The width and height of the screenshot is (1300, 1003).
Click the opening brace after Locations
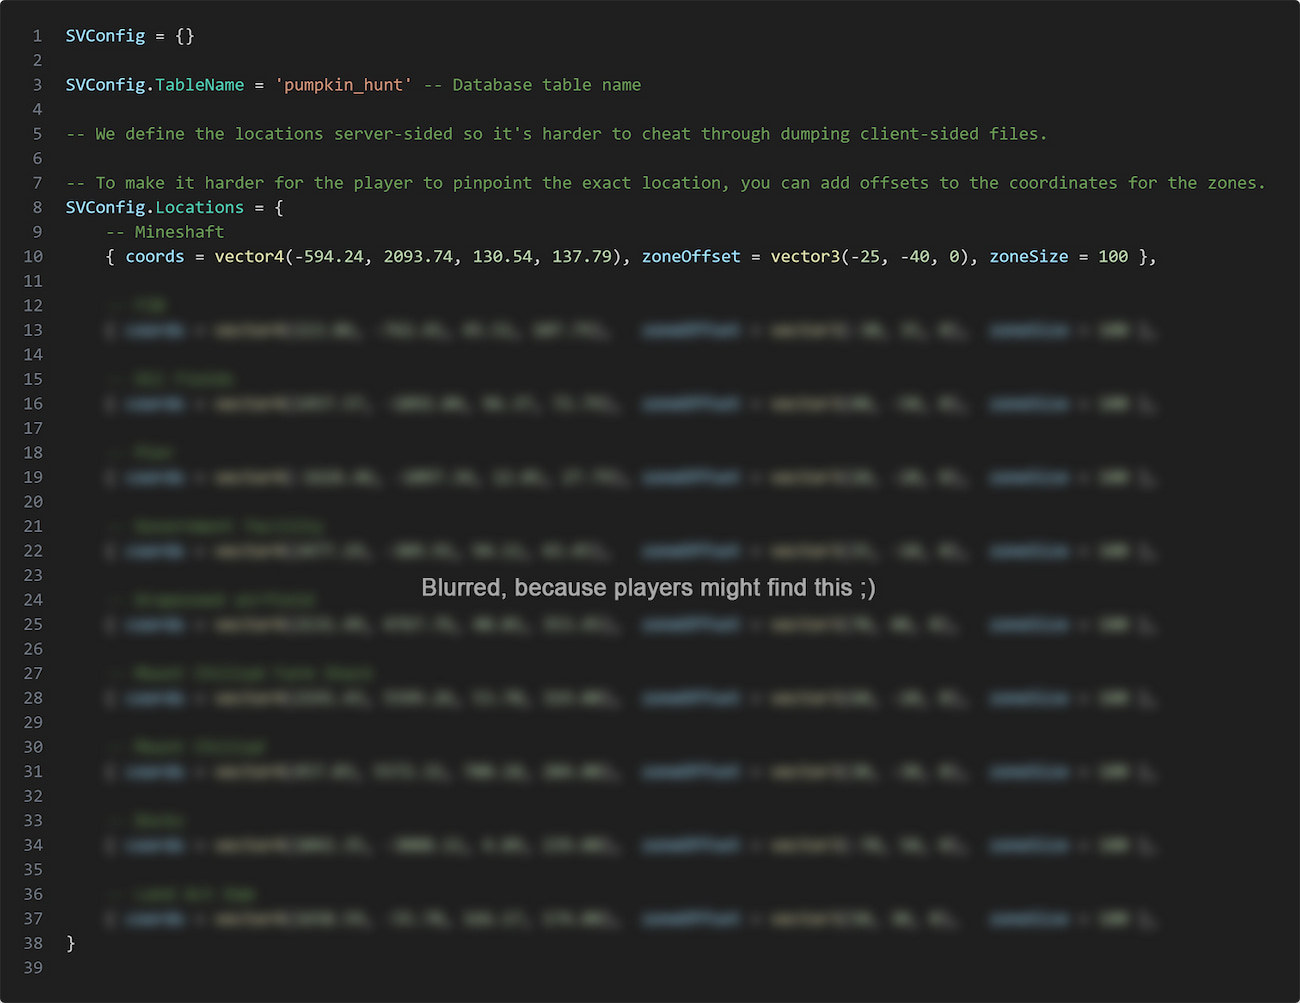[x=279, y=208]
